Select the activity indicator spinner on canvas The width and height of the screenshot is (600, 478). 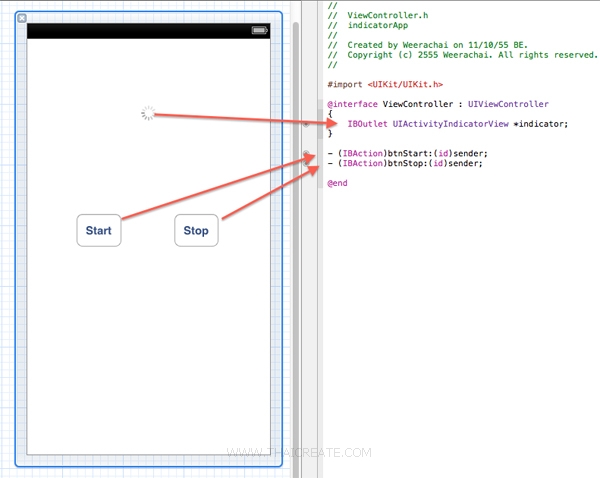pos(148,113)
